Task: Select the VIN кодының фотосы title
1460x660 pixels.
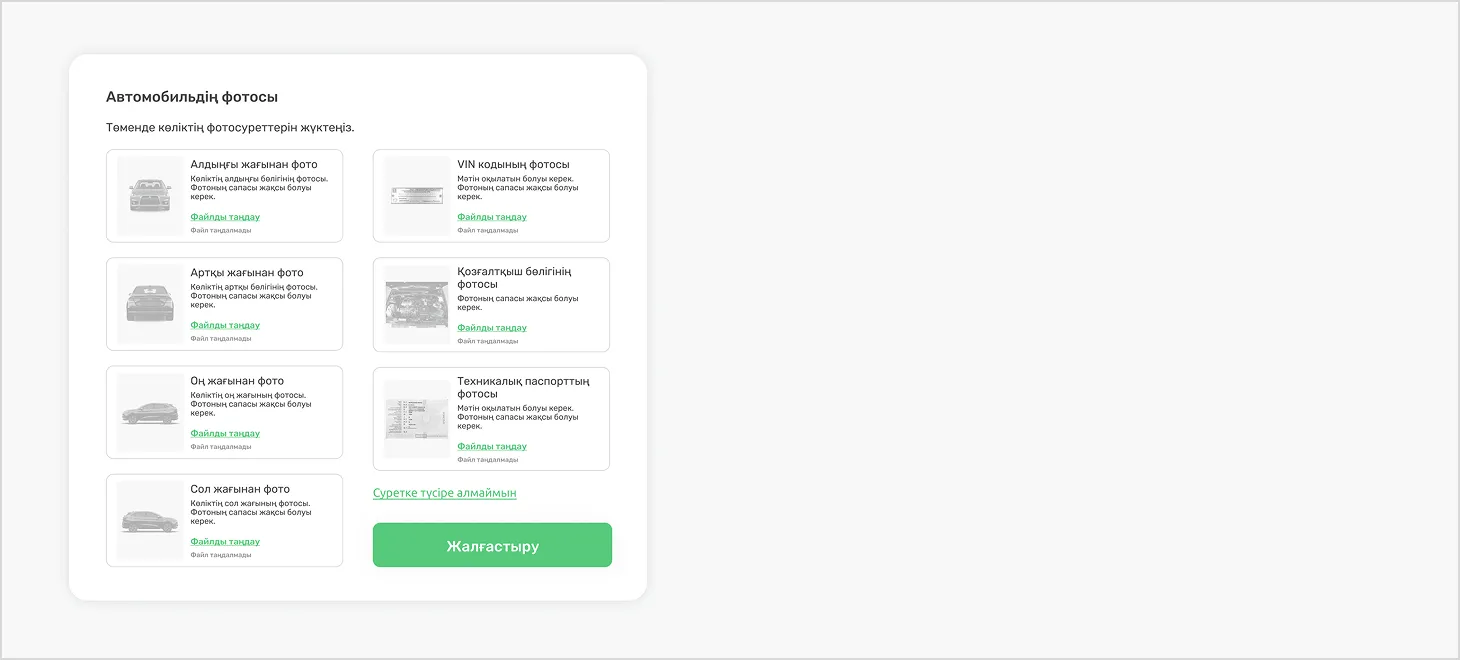Action: (514, 165)
